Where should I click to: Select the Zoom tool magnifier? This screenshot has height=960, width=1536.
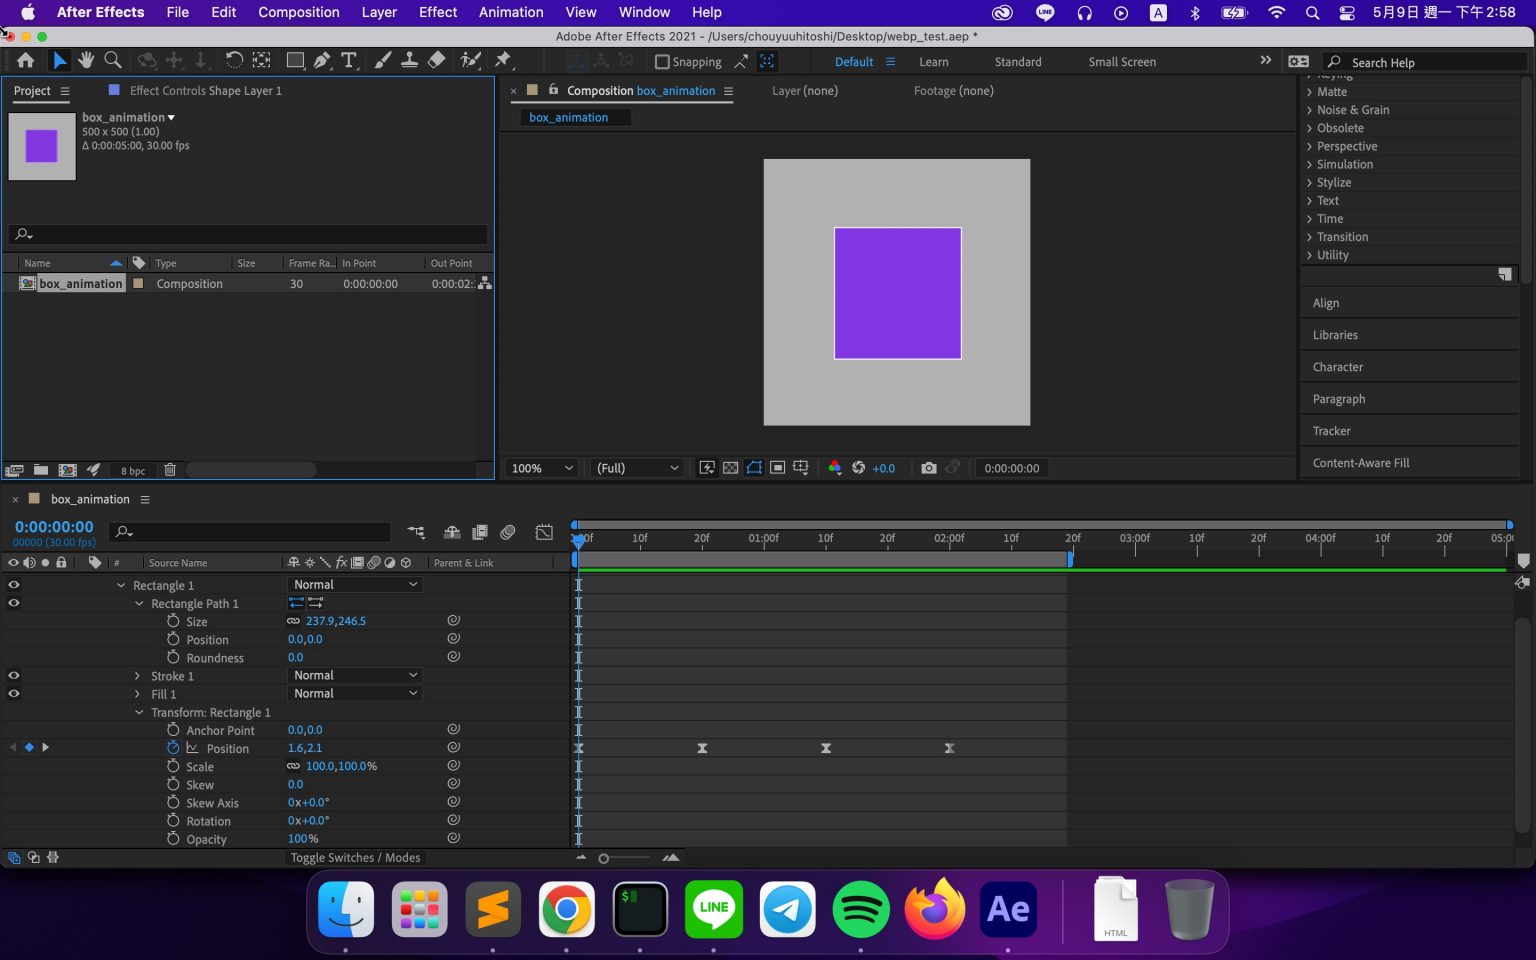[113, 61]
